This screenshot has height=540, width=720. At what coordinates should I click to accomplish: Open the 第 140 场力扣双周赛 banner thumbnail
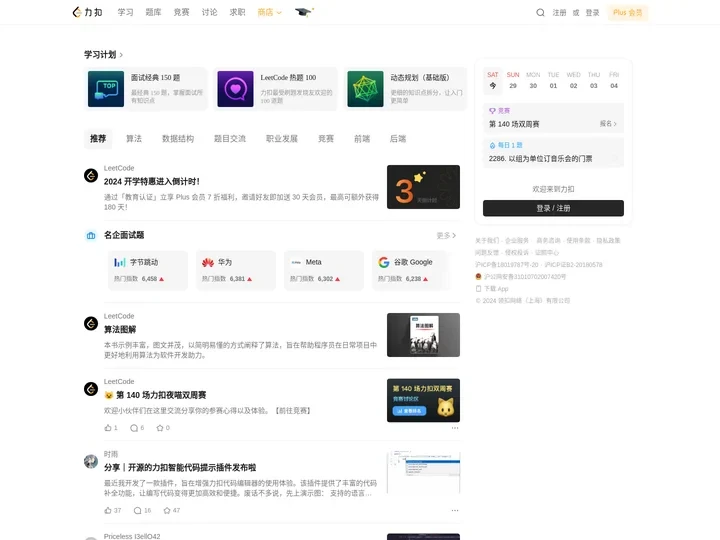(423, 400)
